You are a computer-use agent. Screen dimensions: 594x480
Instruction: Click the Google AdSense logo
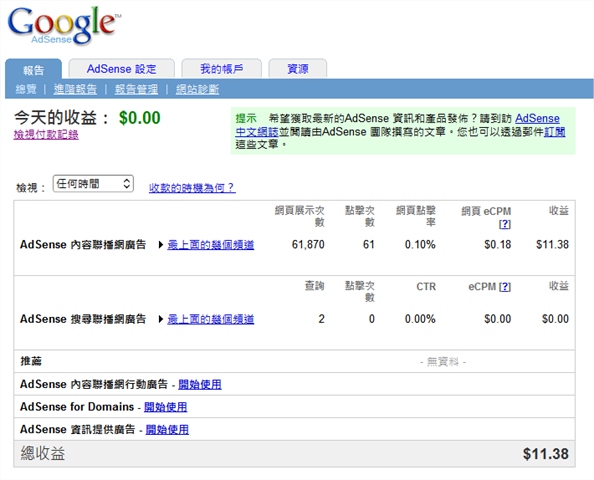64,26
